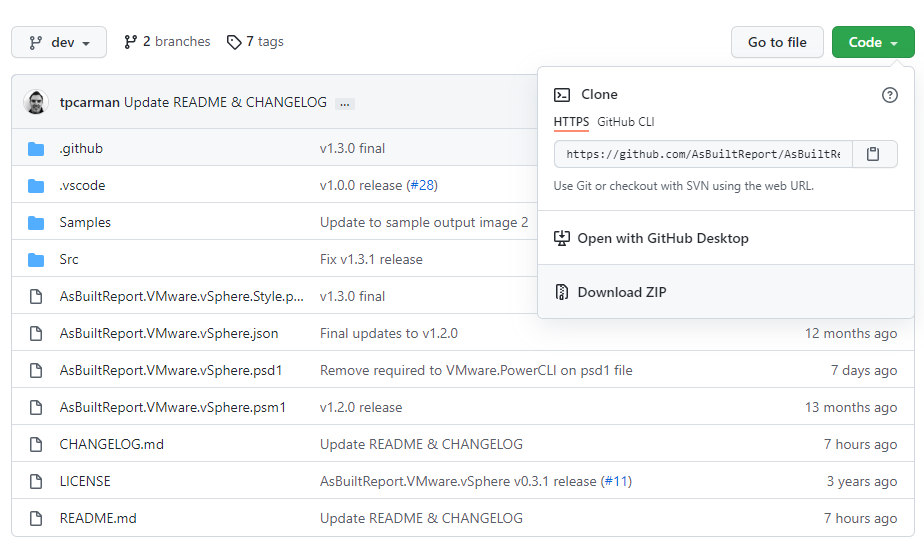Click the terminal icon beside Clone
Screen dimensions: 924x545
pos(562,95)
